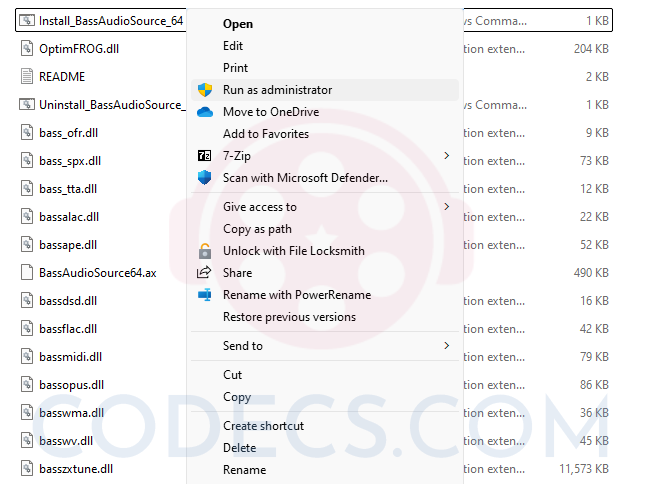
Task: Choose Share in the context menu
Action: tap(325, 273)
